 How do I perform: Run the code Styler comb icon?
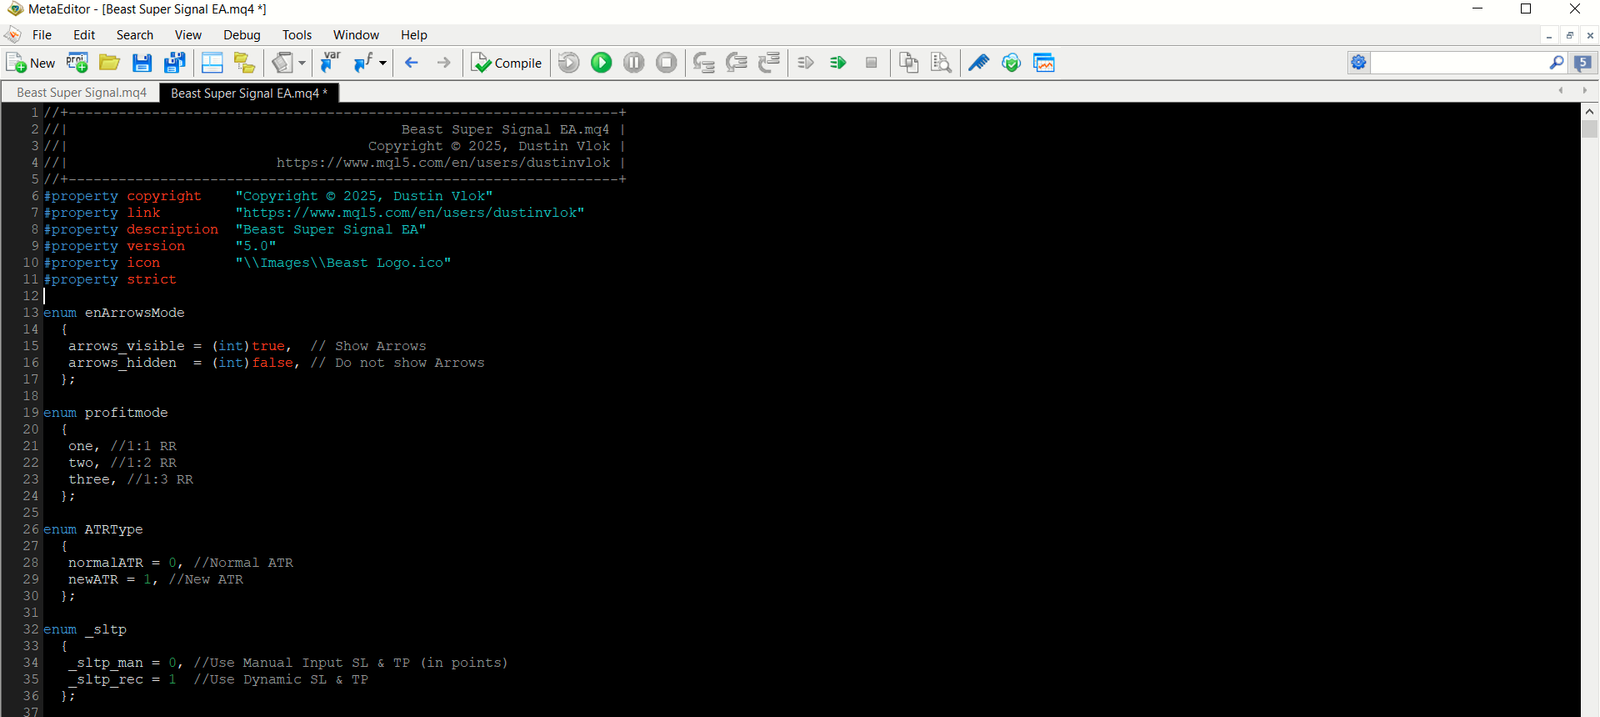[x=979, y=63]
